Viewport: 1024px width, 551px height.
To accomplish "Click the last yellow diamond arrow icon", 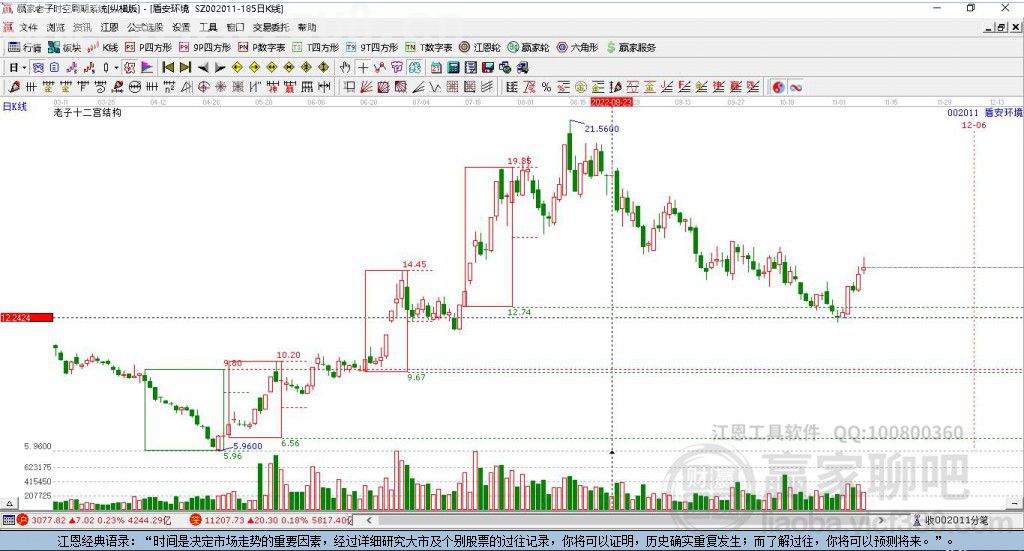I will (323, 67).
